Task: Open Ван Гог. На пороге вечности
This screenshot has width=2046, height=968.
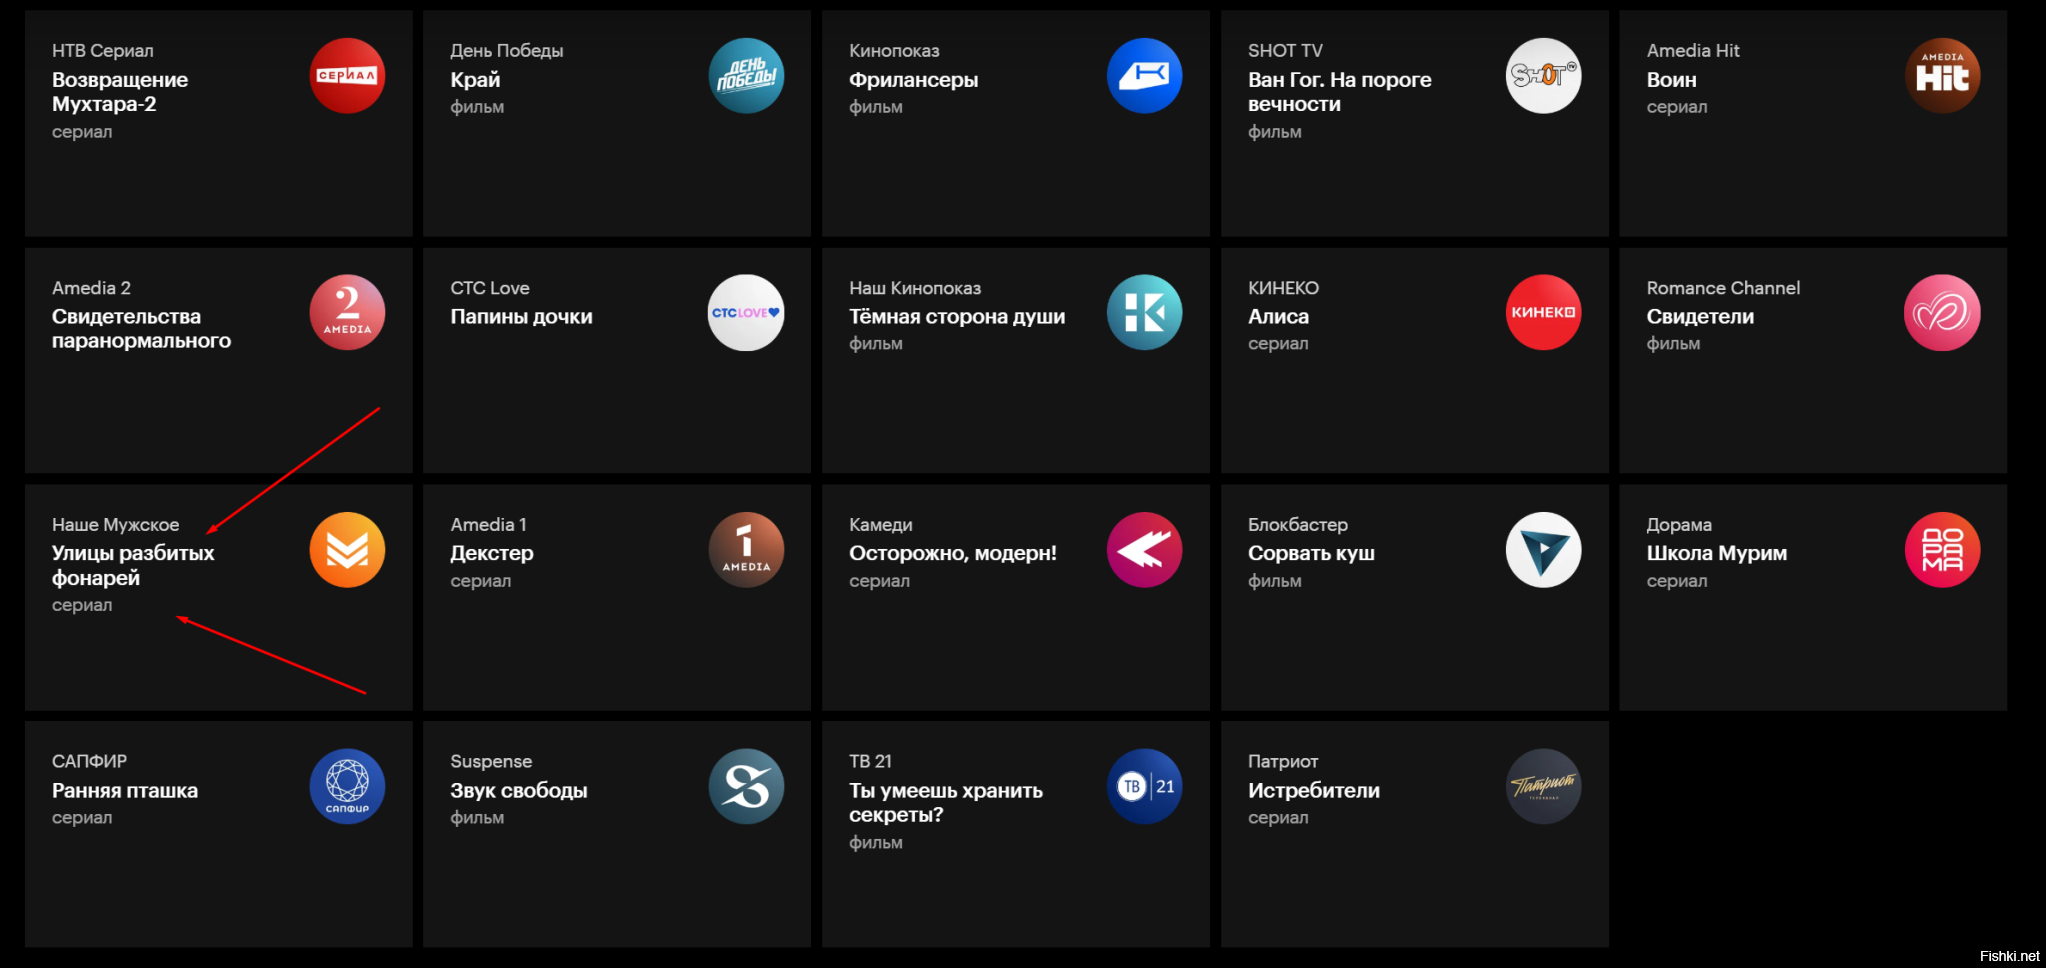Action: 1339,92
